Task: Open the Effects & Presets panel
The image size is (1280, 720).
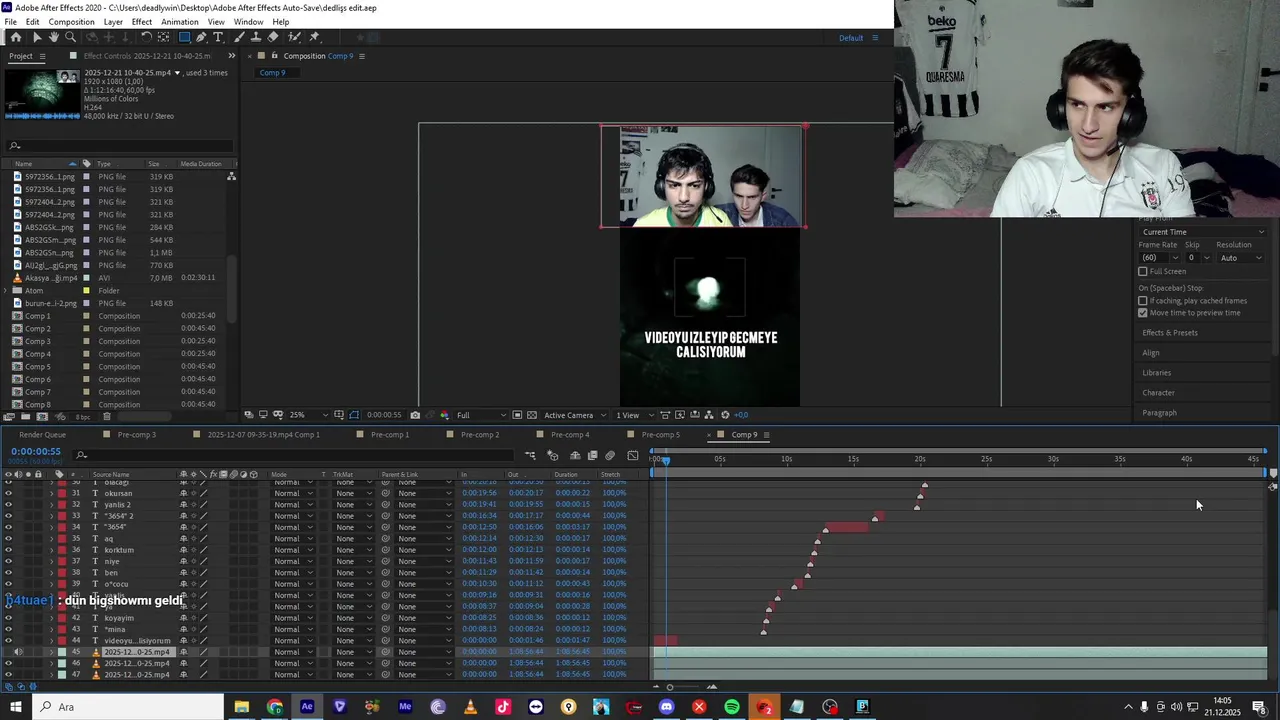Action: [1170, 333]
